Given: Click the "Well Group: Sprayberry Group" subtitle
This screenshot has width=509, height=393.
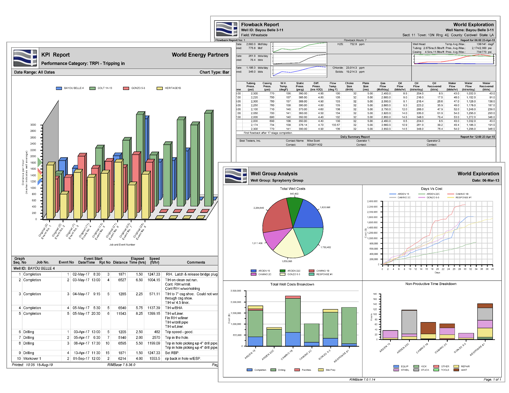Looking at the screenshot, I should coord(277,180).
